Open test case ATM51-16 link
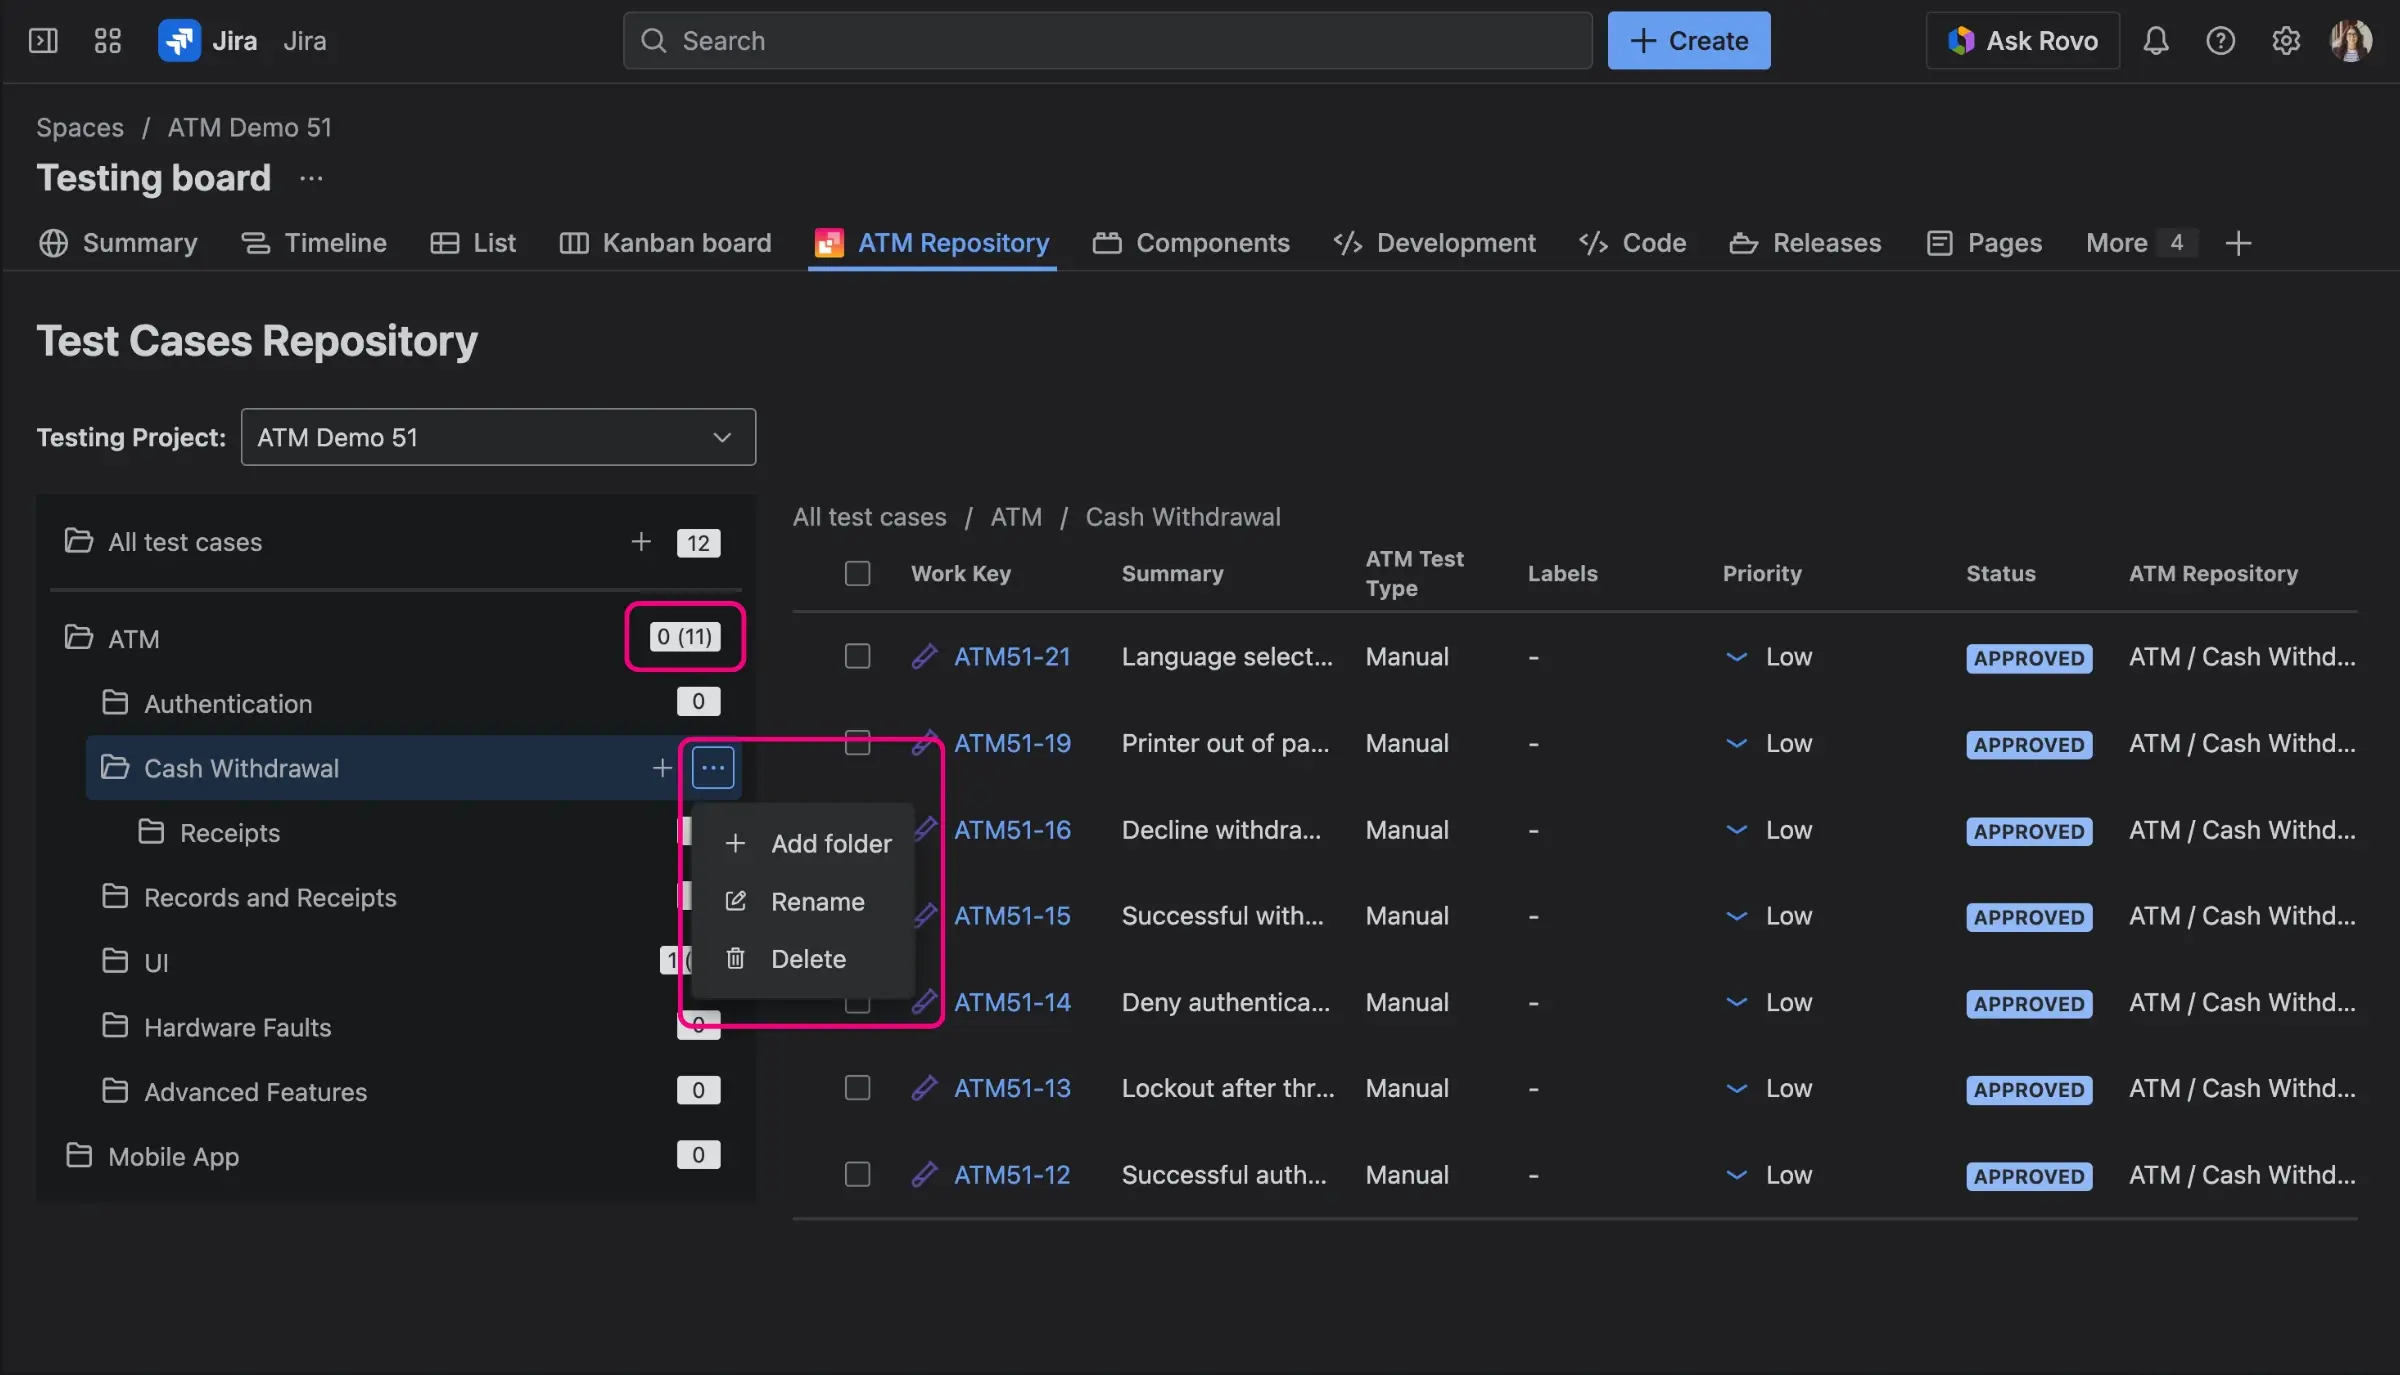The image size is (2400, 1375). pos(1012,829)
